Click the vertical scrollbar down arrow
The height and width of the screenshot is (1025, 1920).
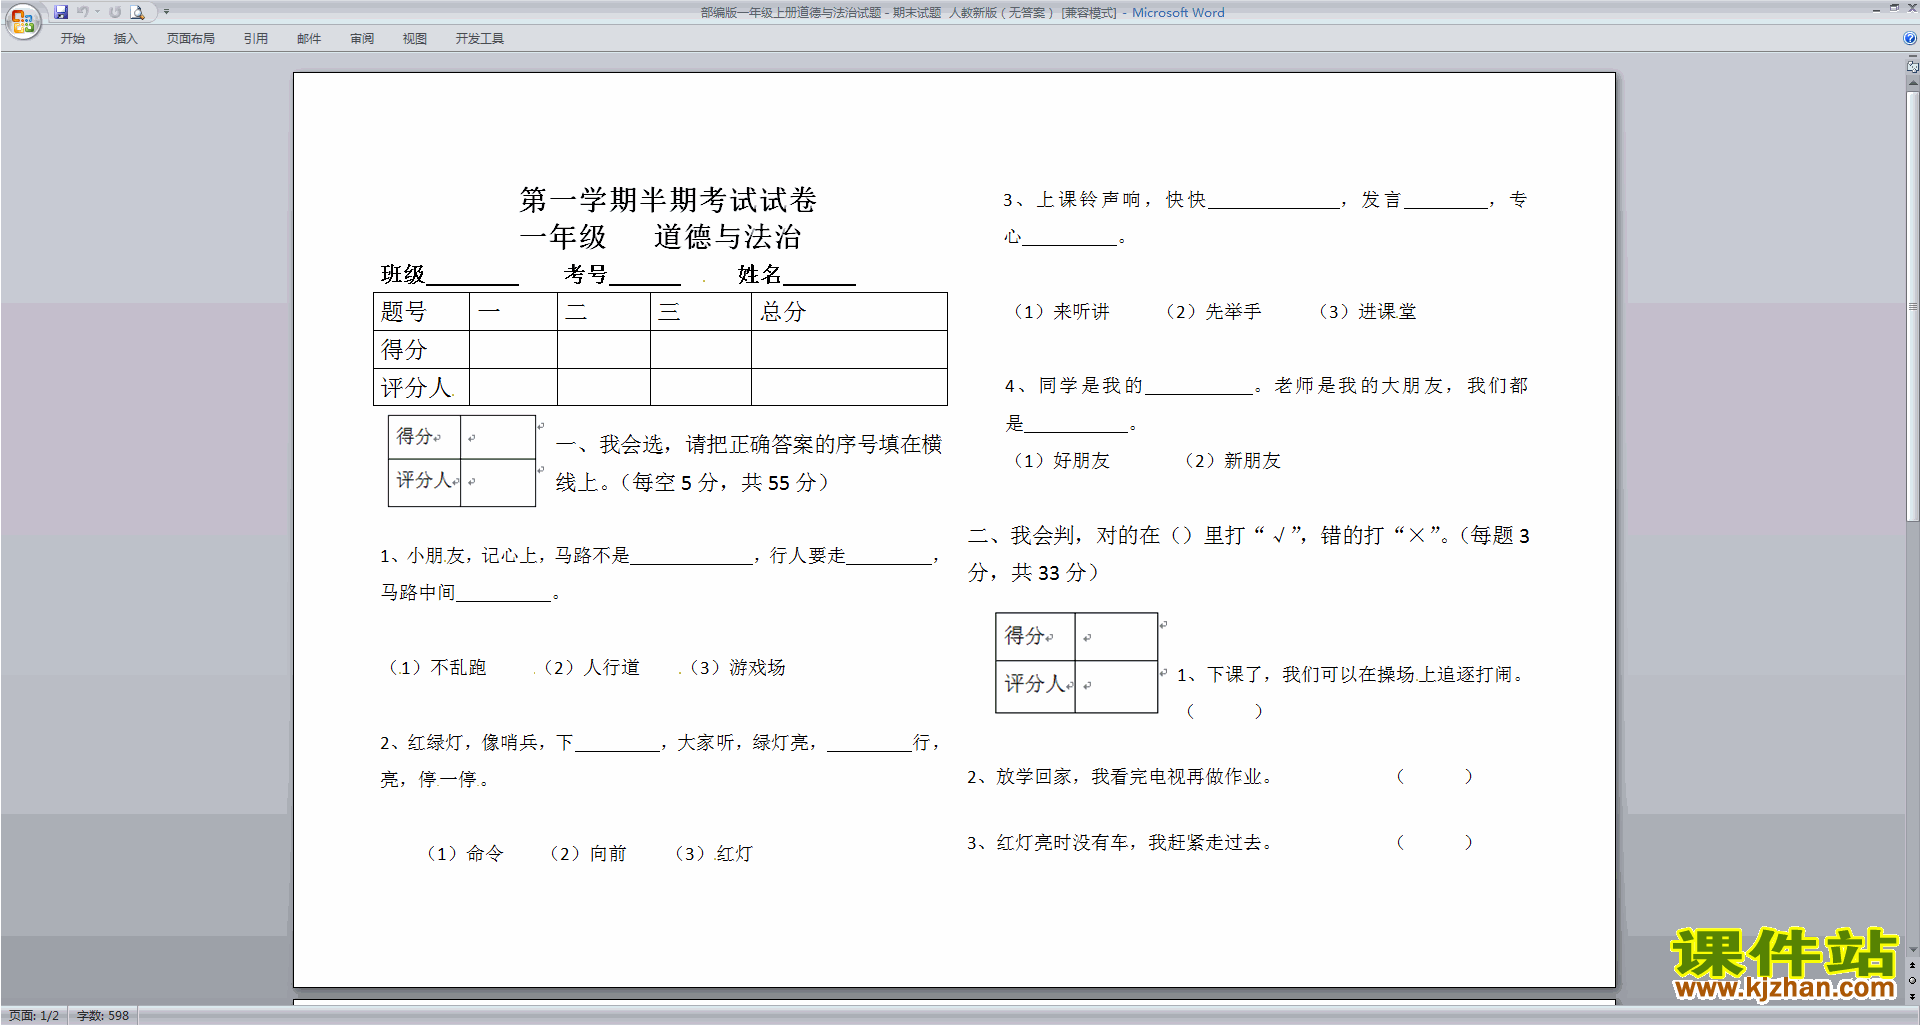click(1912, 950)
